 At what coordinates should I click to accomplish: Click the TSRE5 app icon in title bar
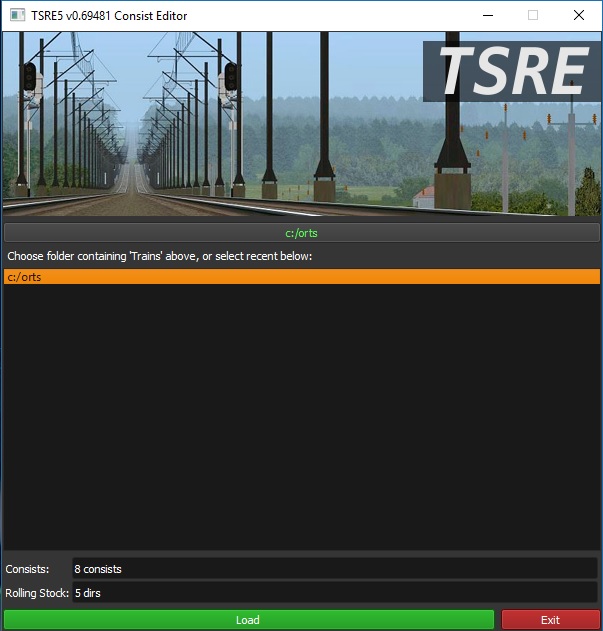click(x=14, y=15)
